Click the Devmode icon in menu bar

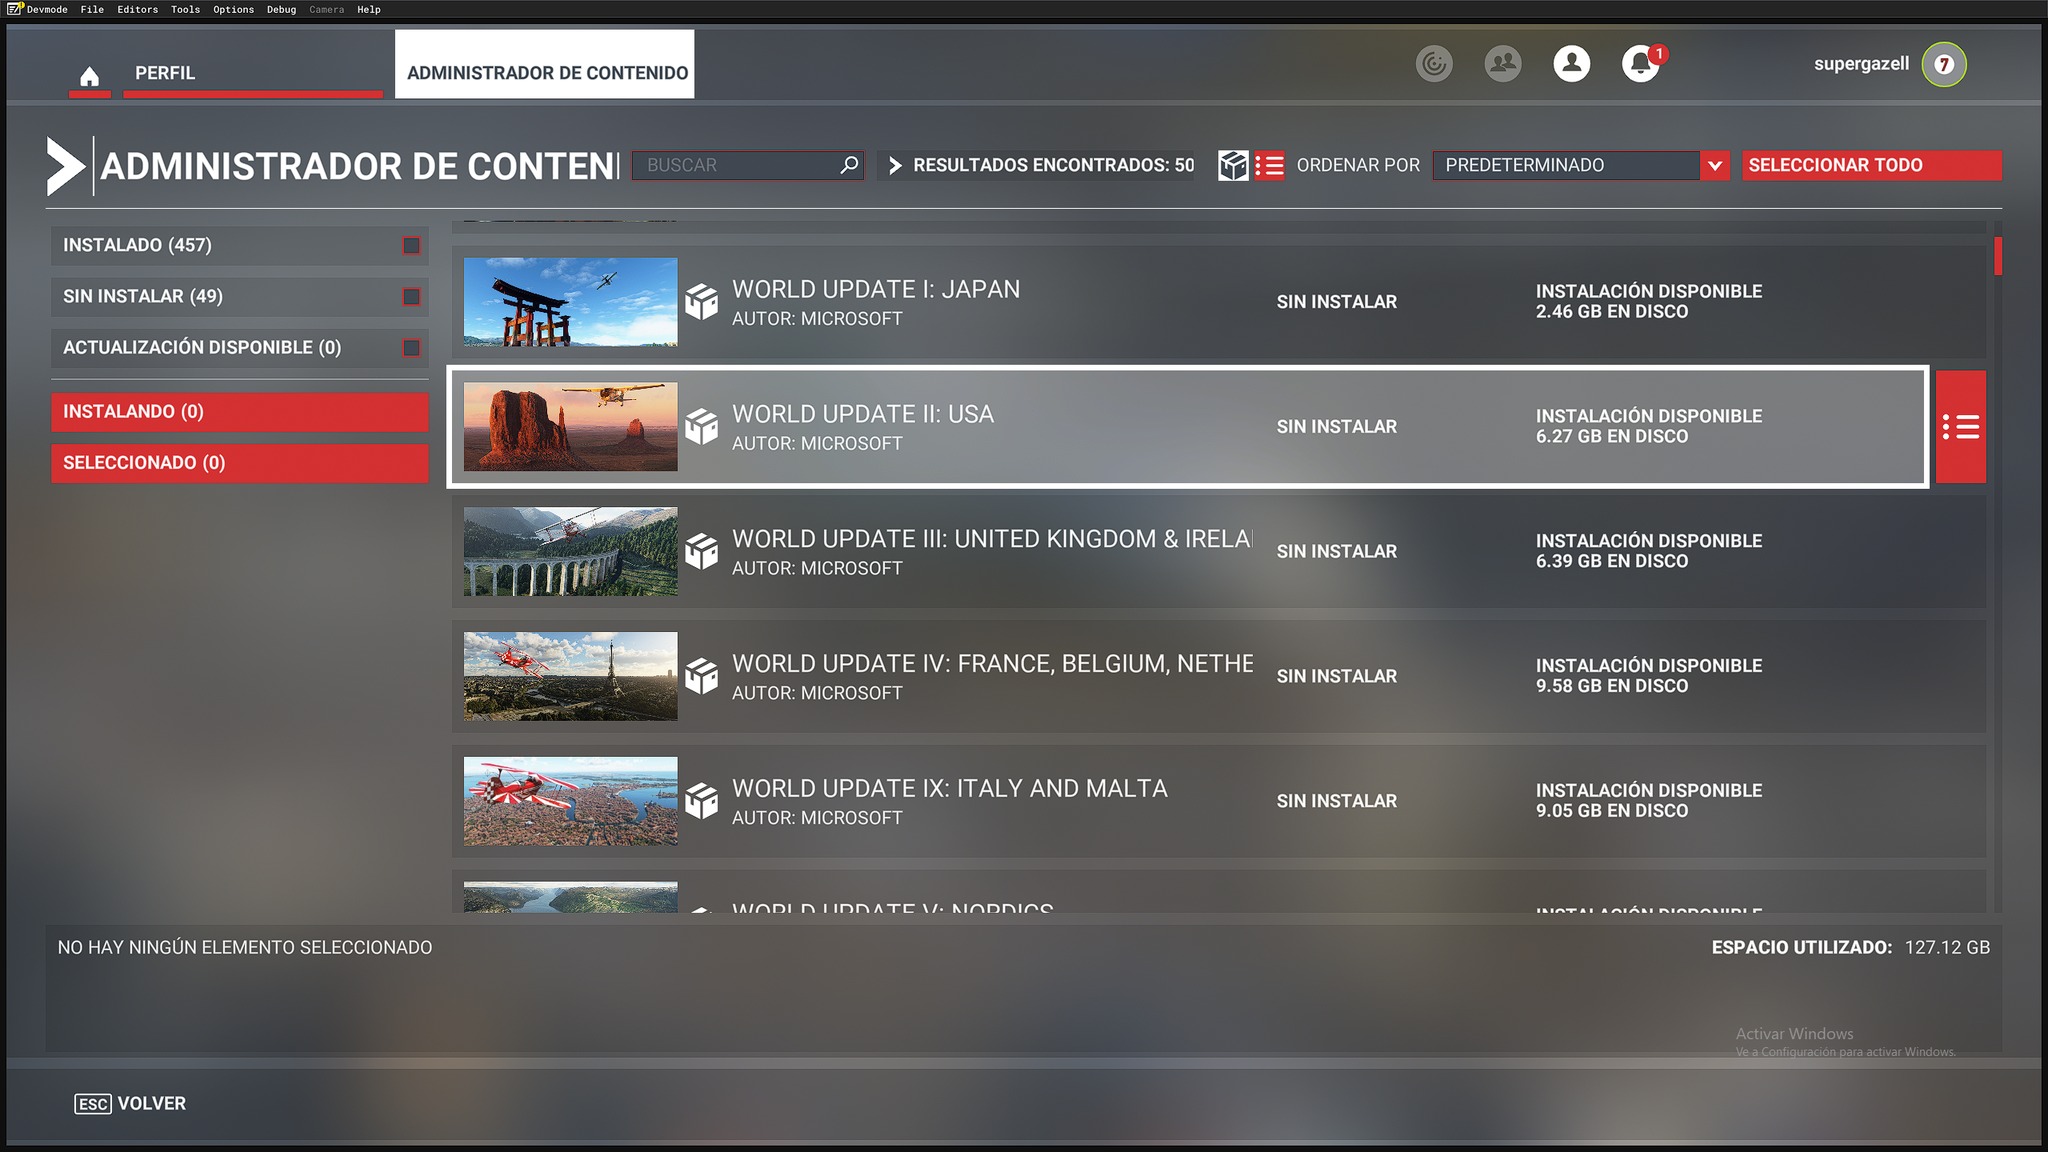(x=15, y=9)
